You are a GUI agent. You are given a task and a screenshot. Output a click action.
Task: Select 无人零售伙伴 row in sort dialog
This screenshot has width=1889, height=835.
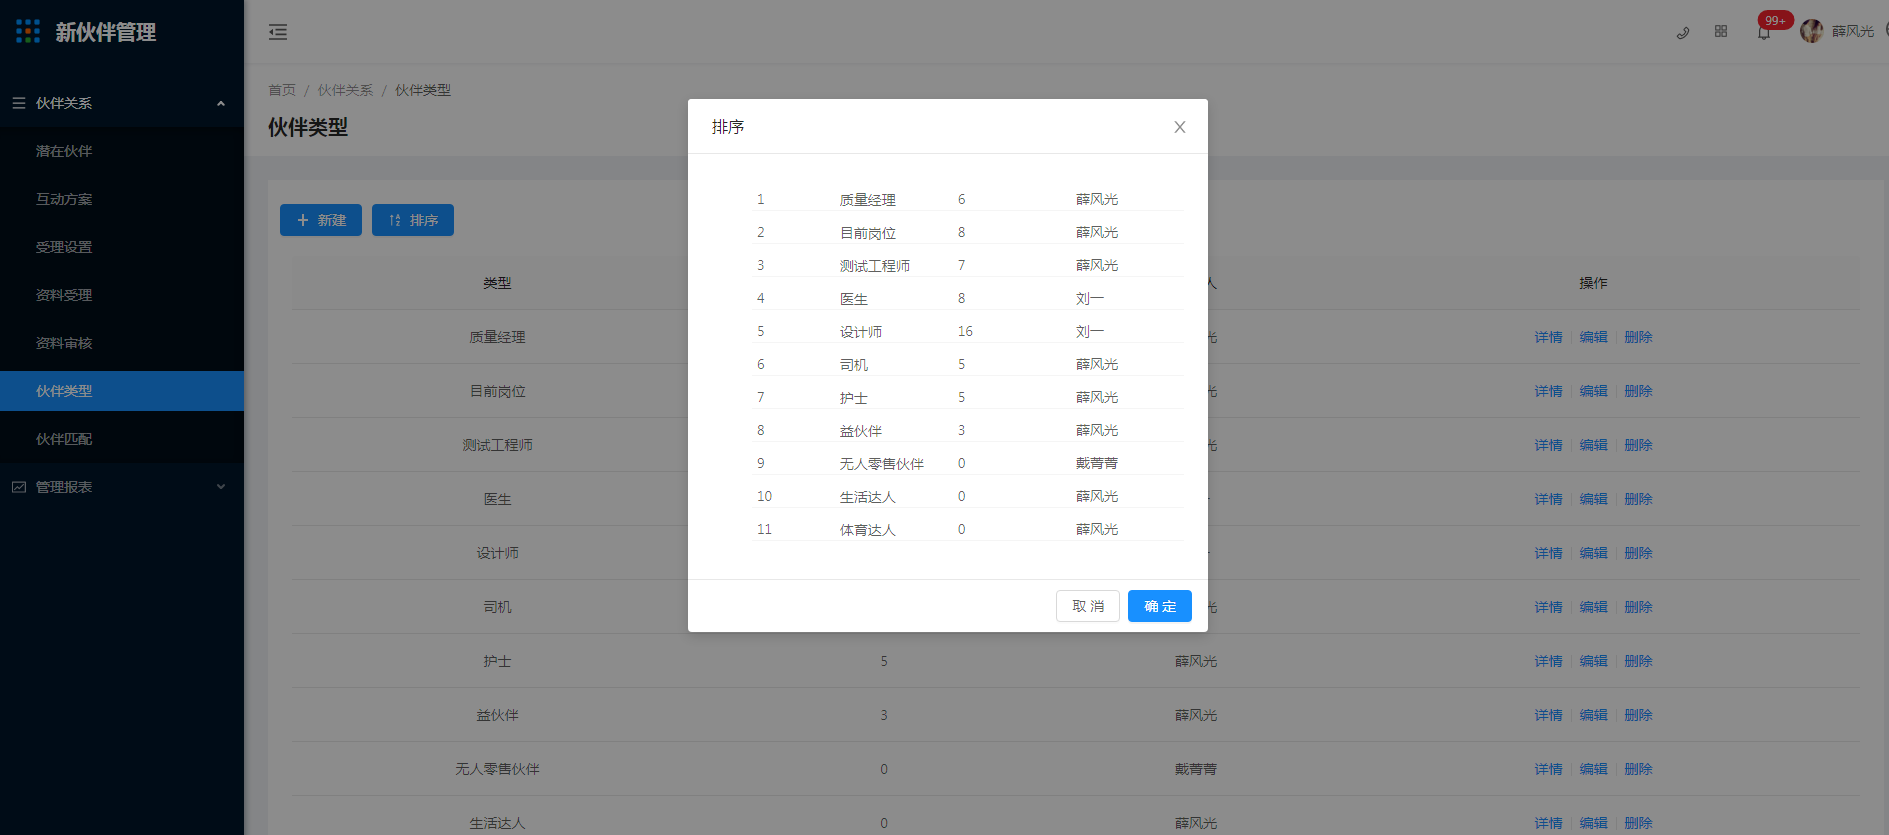968,463
